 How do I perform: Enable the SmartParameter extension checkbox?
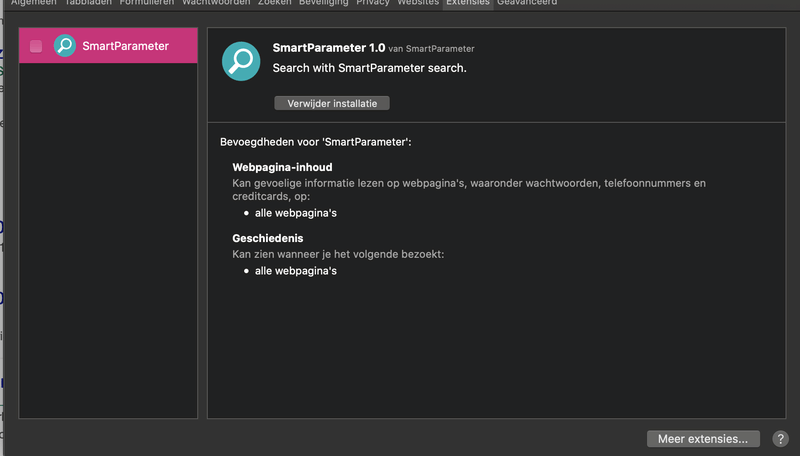coord(36,46)
